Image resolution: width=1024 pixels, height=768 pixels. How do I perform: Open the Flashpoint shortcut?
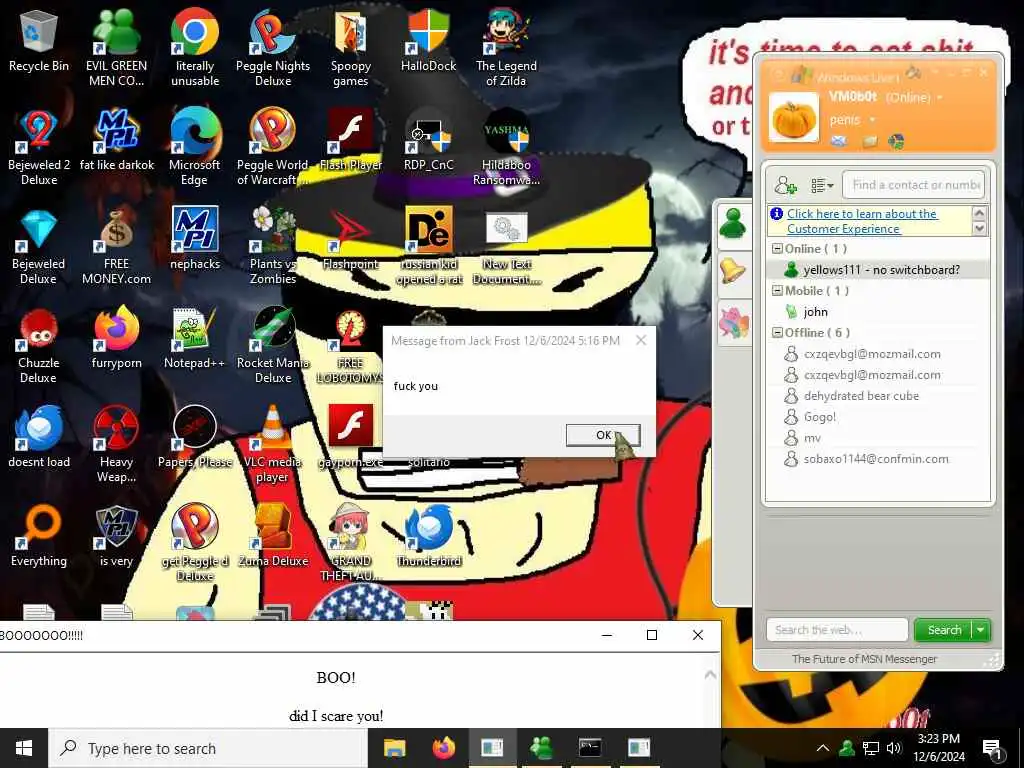351,240
